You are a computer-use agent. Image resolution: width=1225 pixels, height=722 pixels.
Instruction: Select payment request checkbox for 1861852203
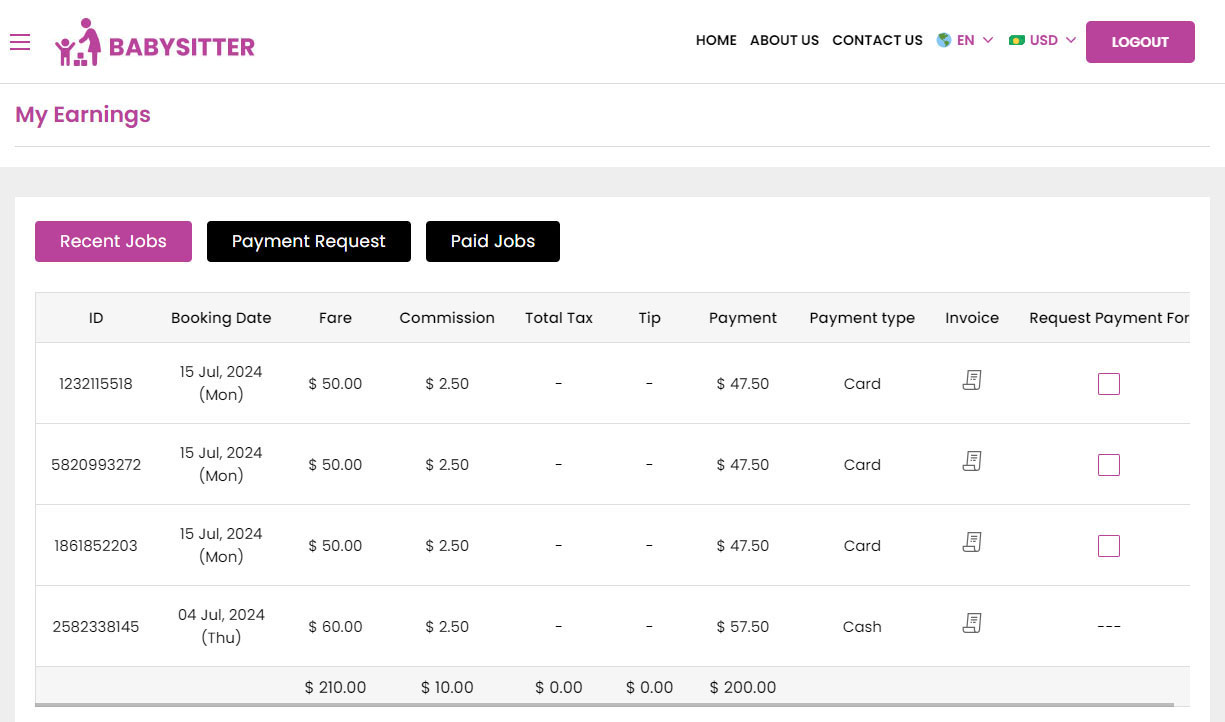pos(1108,546)
